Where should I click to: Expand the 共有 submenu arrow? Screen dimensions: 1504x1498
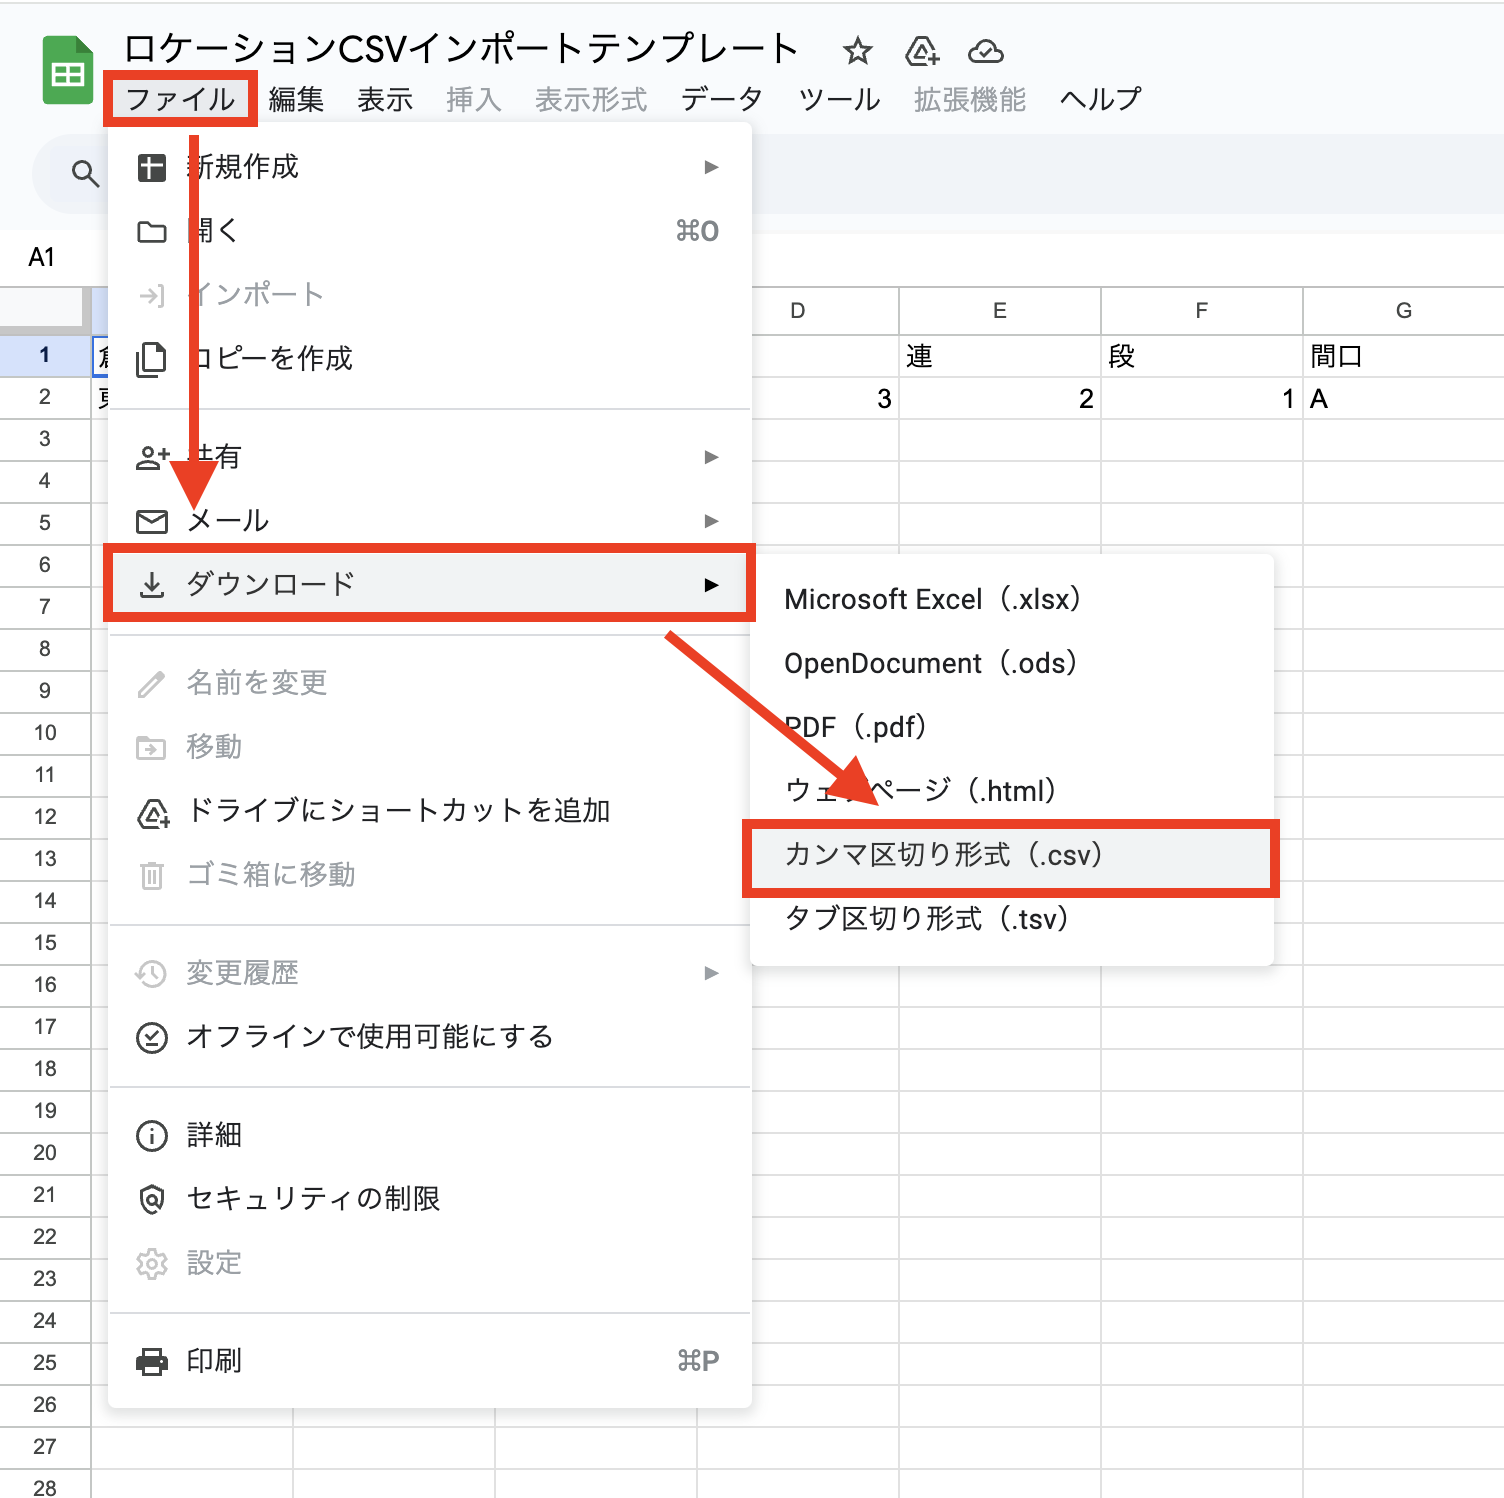(x=711, y=457)
